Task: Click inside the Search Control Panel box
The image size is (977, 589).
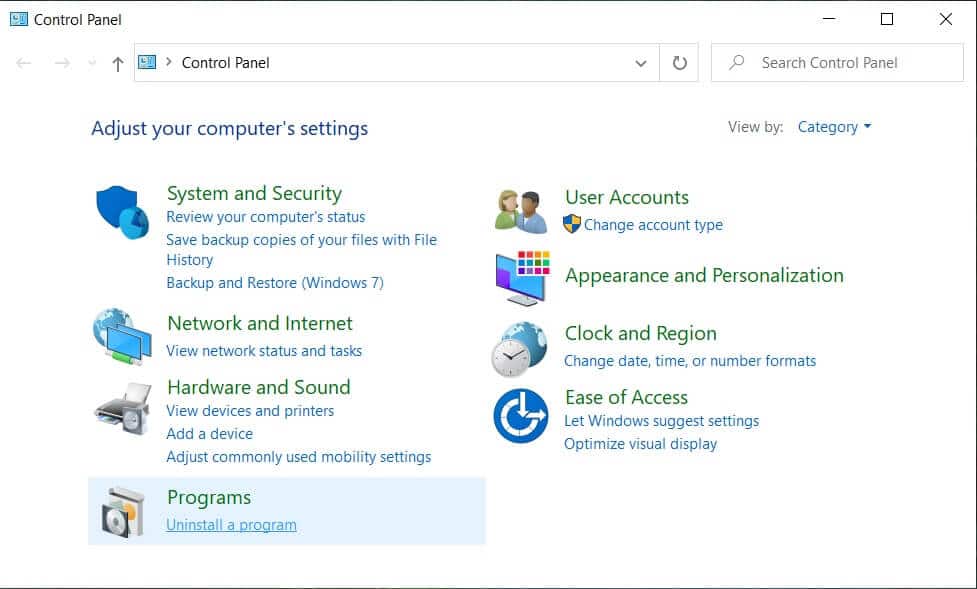Action: 835,62
